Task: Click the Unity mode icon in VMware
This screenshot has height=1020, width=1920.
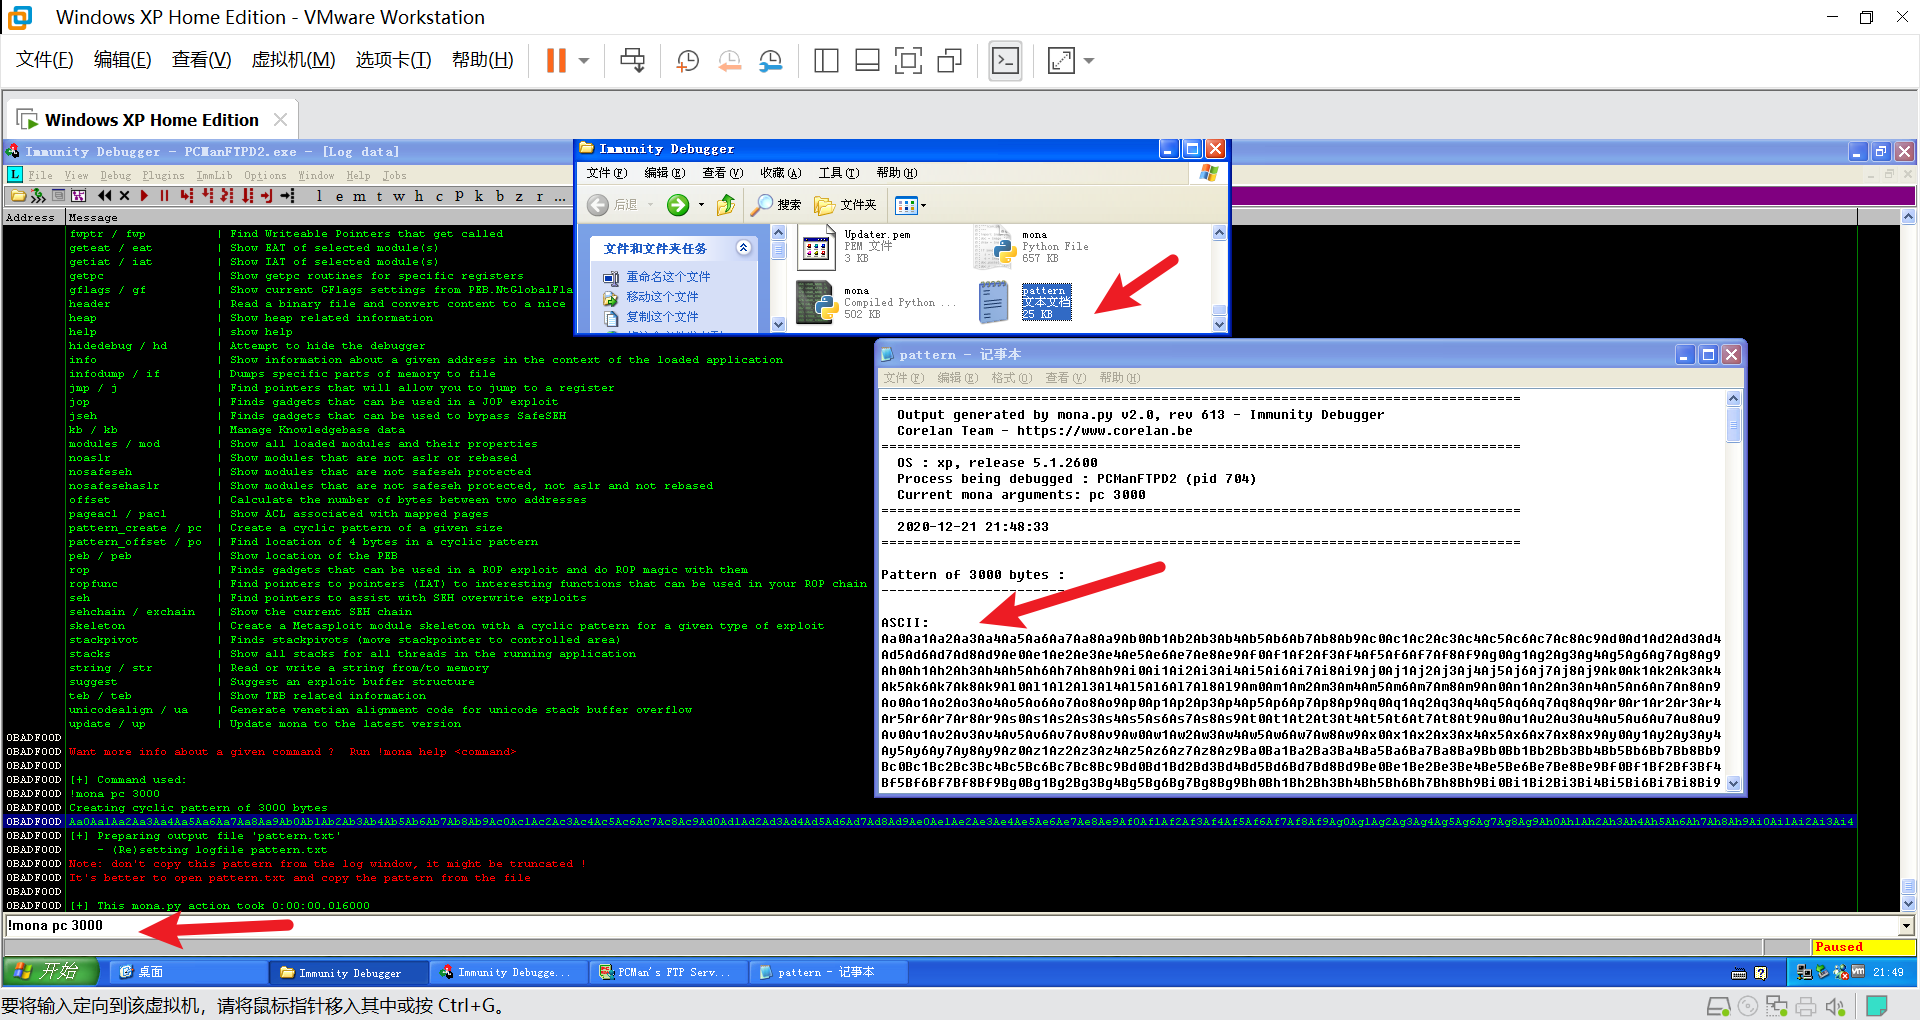Action: [949, 61]
